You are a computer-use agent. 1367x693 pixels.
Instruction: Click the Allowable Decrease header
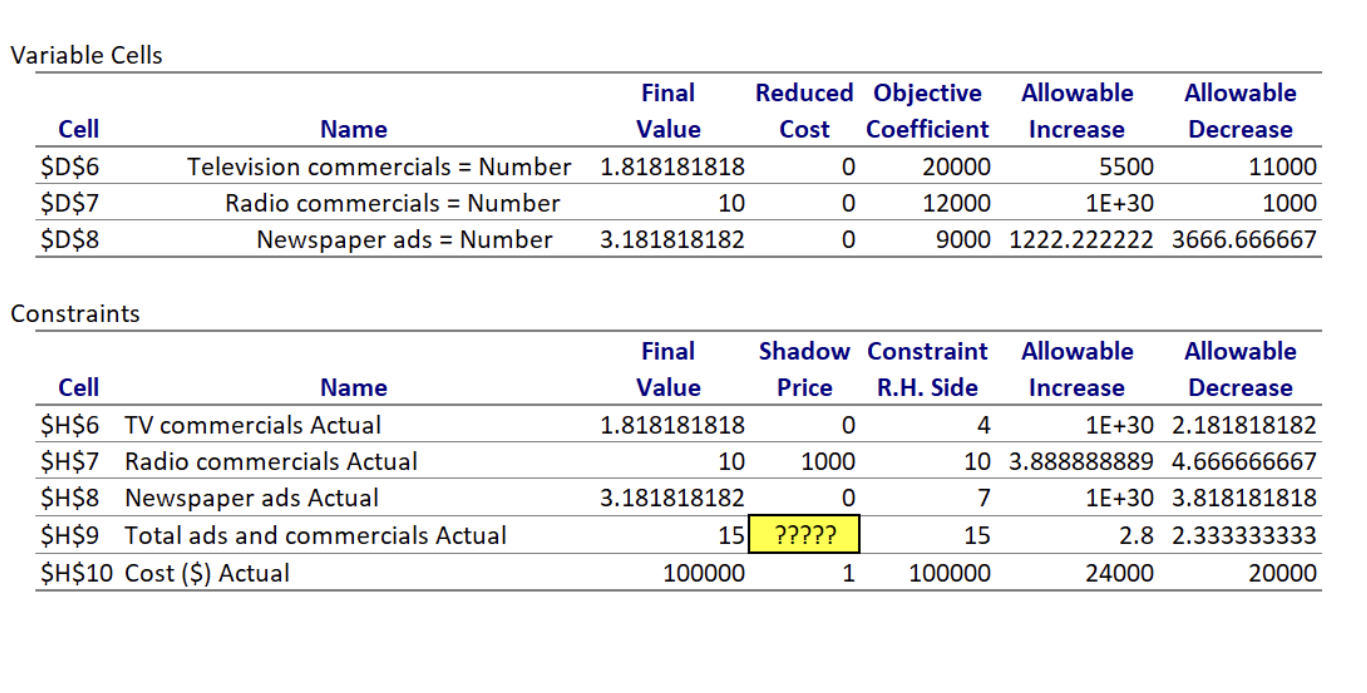coord(1240,110)
